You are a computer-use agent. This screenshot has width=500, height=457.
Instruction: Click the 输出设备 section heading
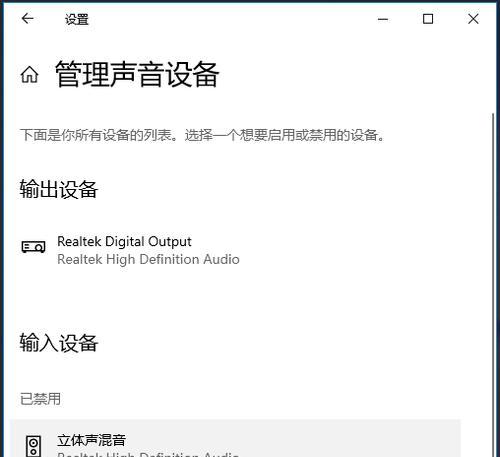pos(58,189)
